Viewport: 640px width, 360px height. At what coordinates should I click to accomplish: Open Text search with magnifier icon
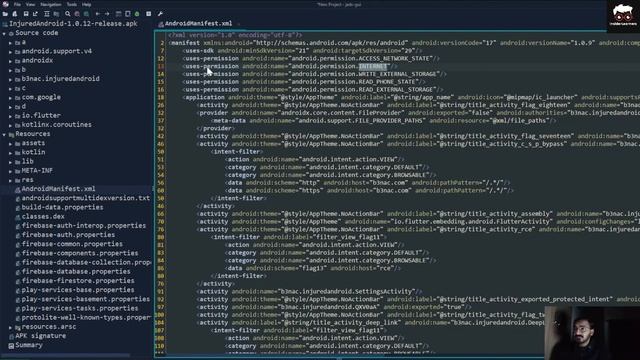click(x=68, y=14)
